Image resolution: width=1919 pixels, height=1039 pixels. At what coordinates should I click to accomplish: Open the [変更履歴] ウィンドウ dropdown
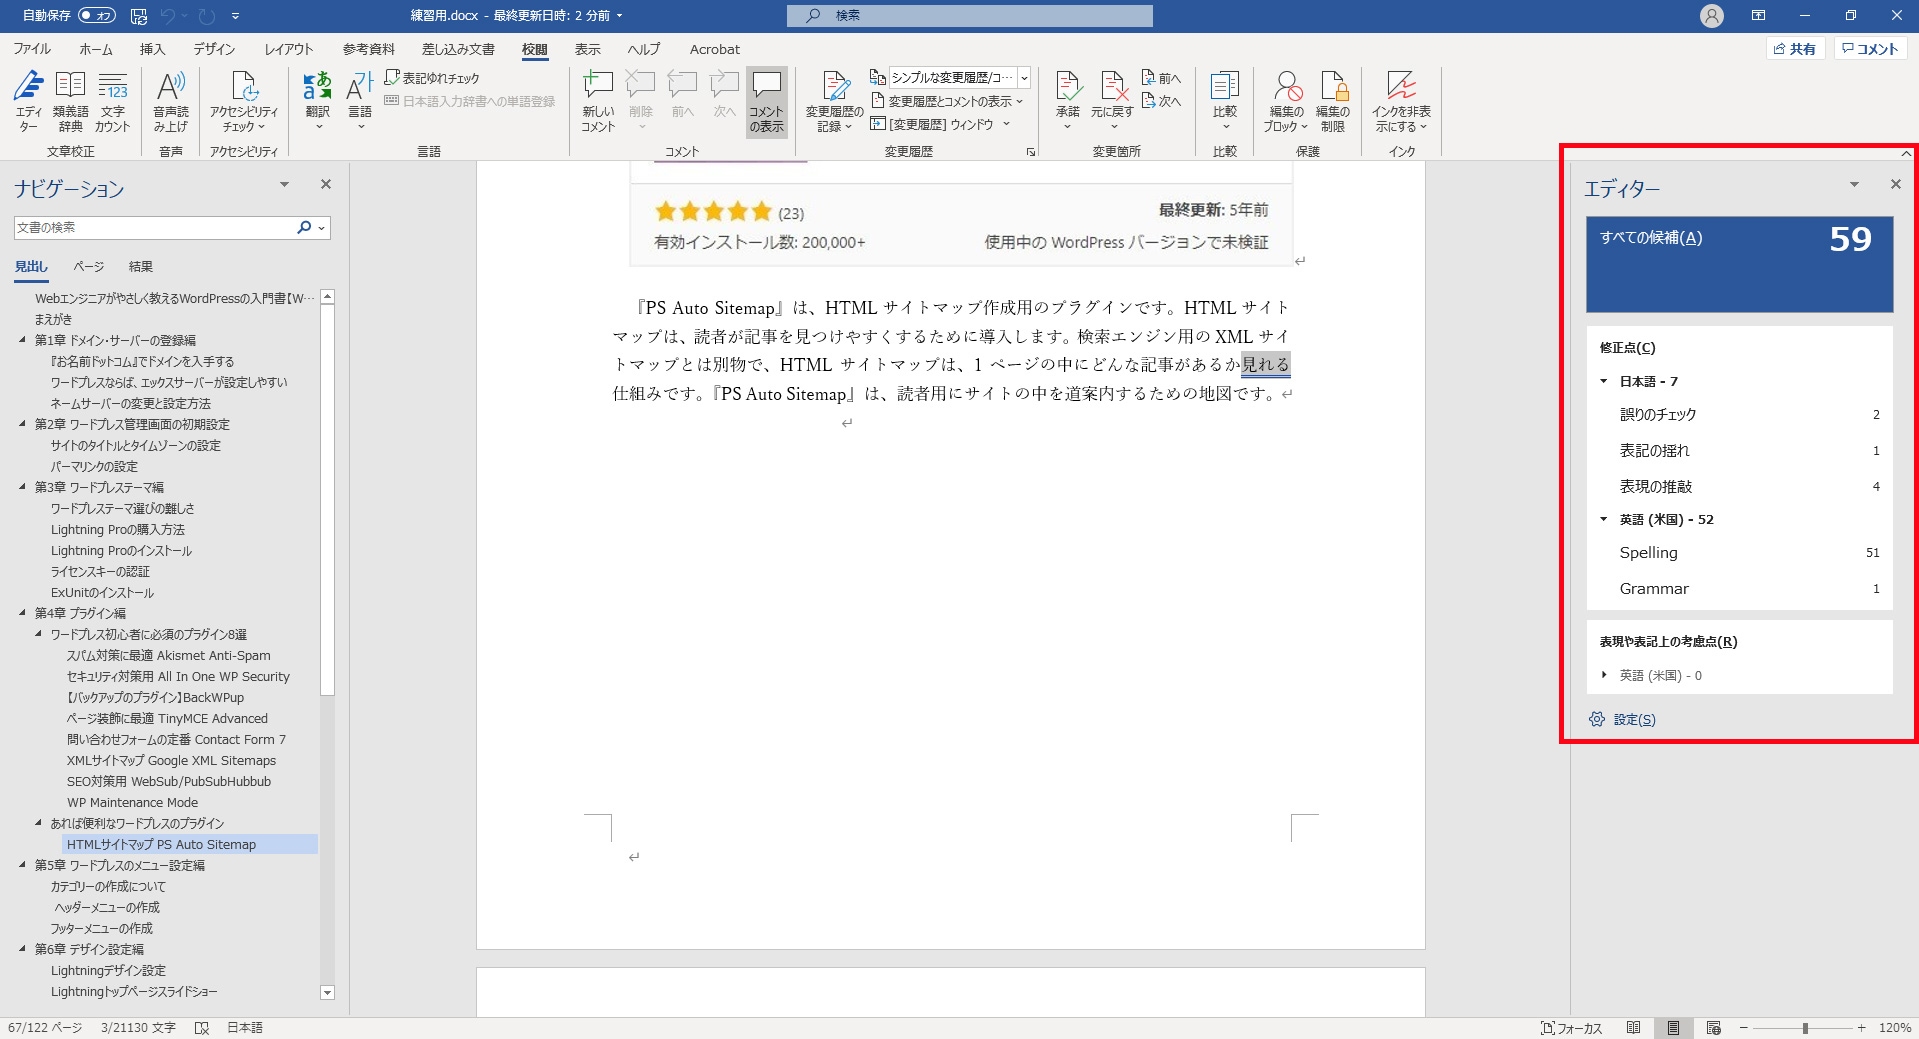[940, 124]
